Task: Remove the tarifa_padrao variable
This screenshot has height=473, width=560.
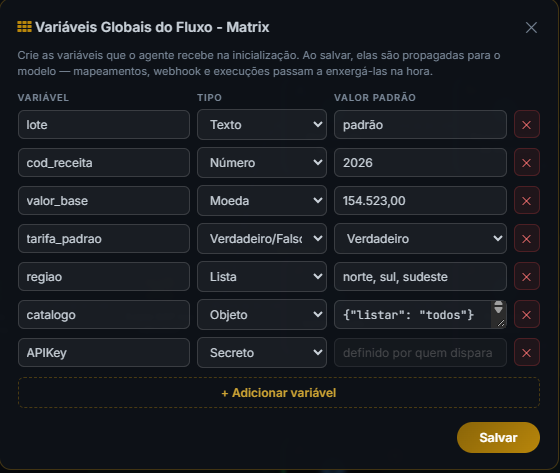Action: tap(526, 239)
